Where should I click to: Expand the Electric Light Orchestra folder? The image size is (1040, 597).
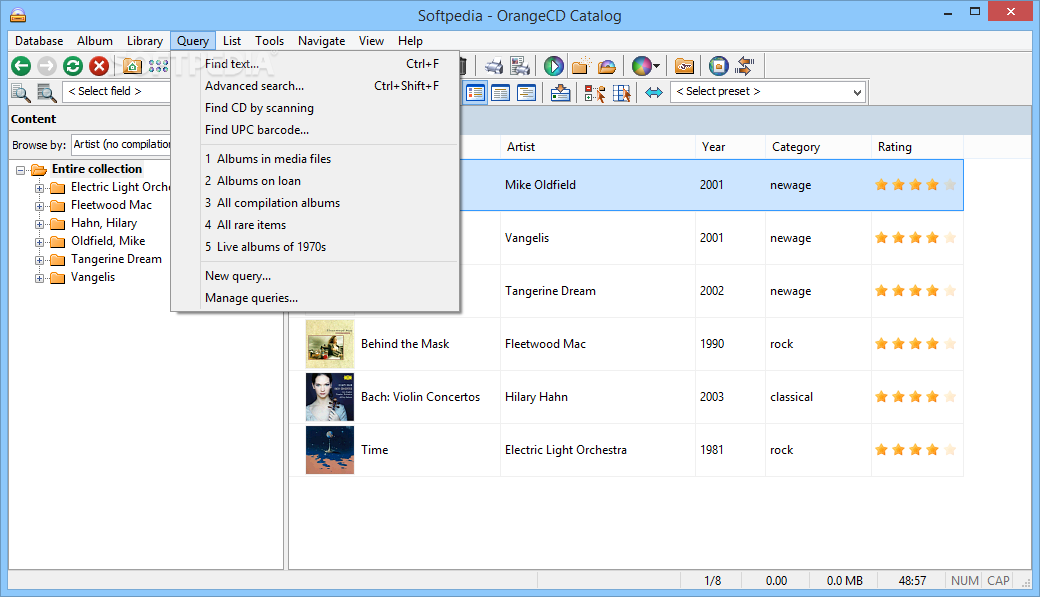pyautogui.click(x=39, y=188)
